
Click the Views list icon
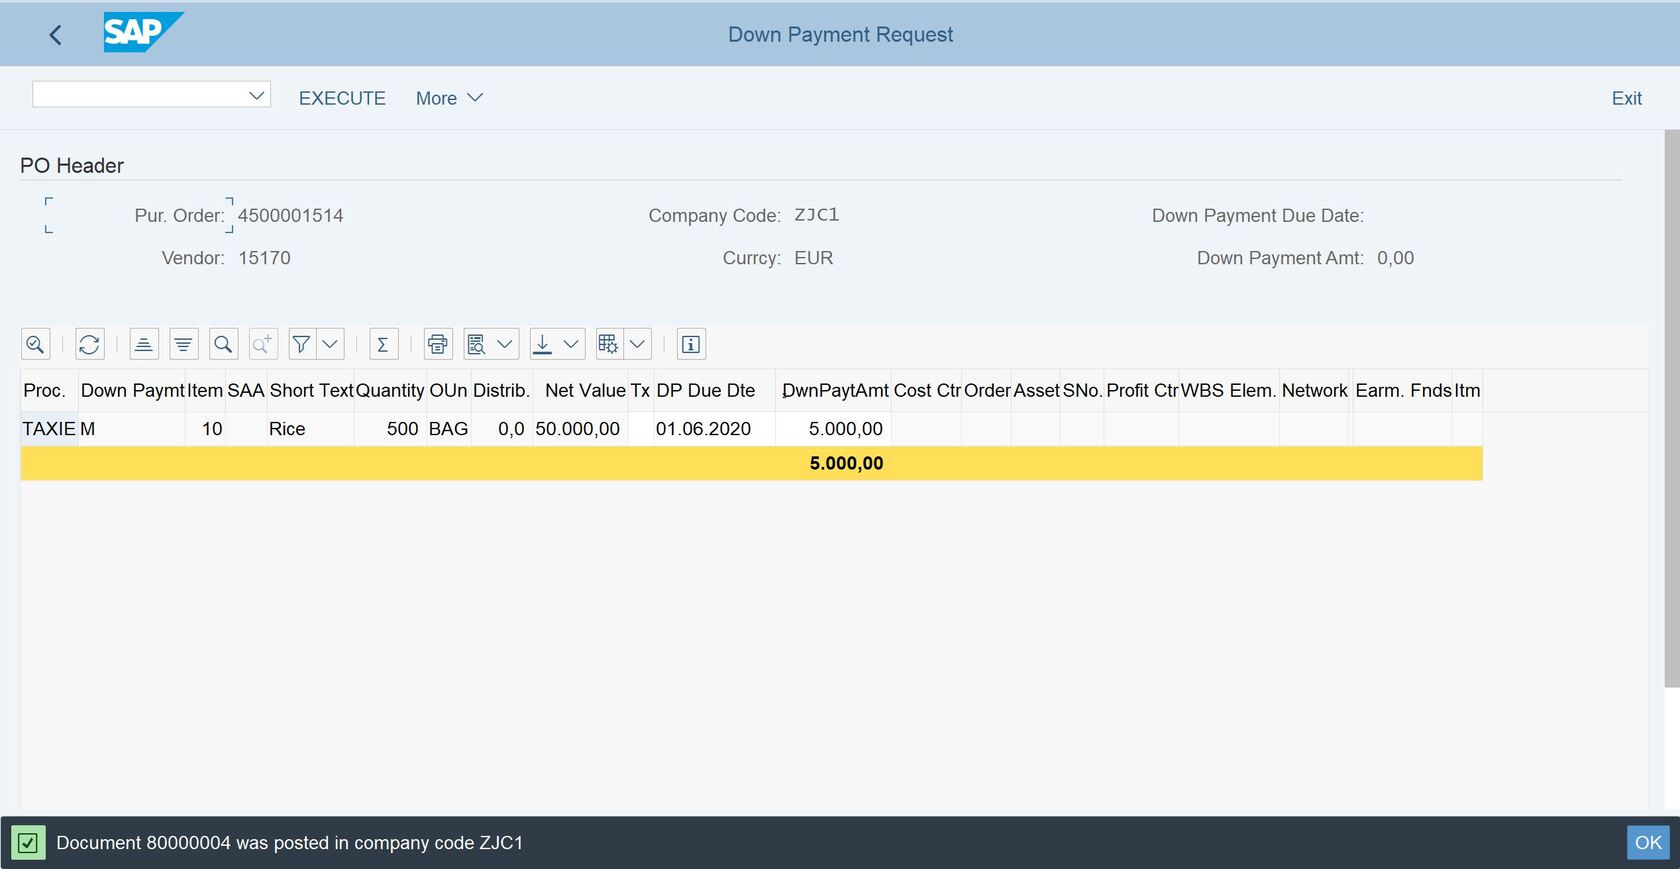(x=477, y=344)
